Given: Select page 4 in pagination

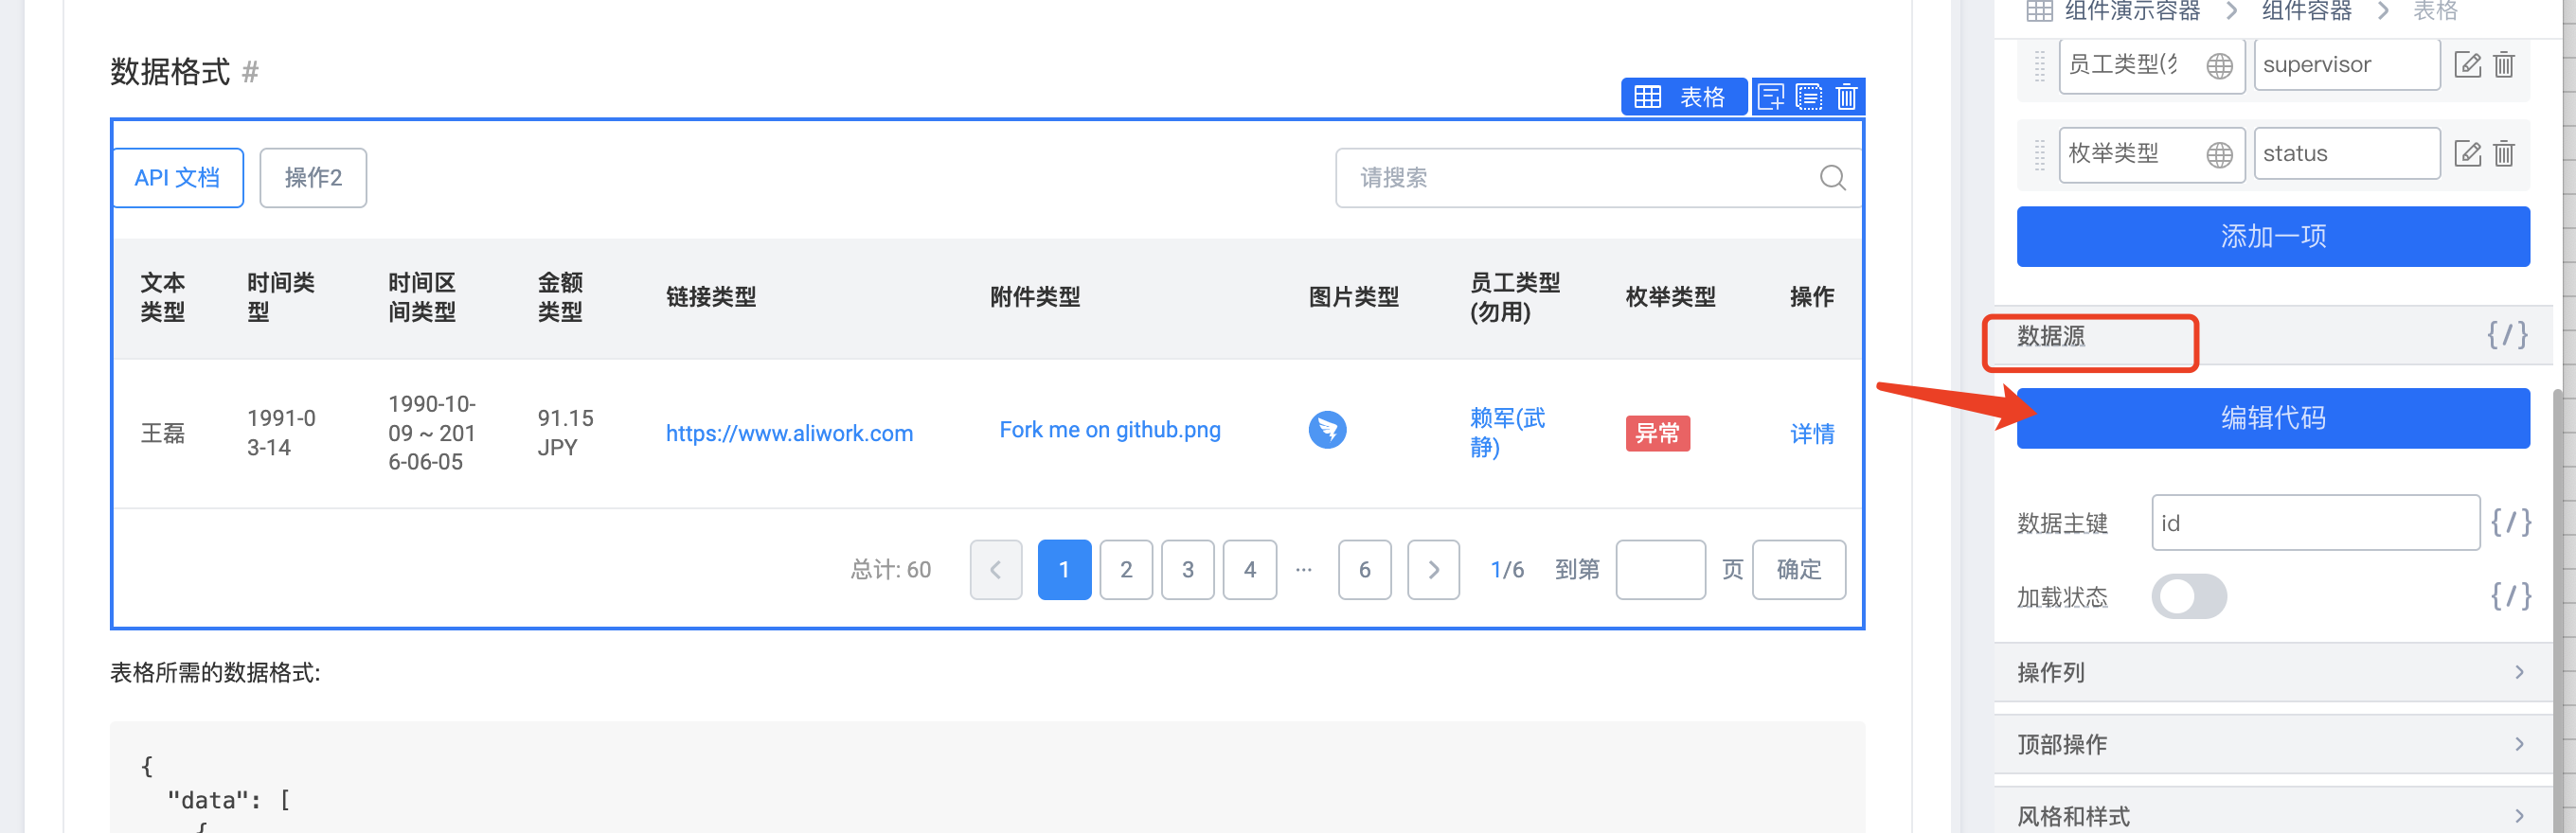Looking at the screenshot, I should click(x=1250, y=570).
